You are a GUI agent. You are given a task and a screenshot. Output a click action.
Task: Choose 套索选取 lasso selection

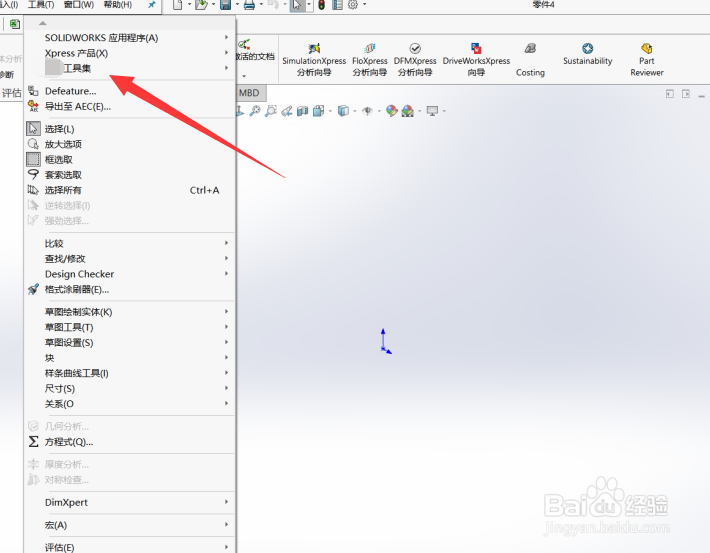(130, 175)
